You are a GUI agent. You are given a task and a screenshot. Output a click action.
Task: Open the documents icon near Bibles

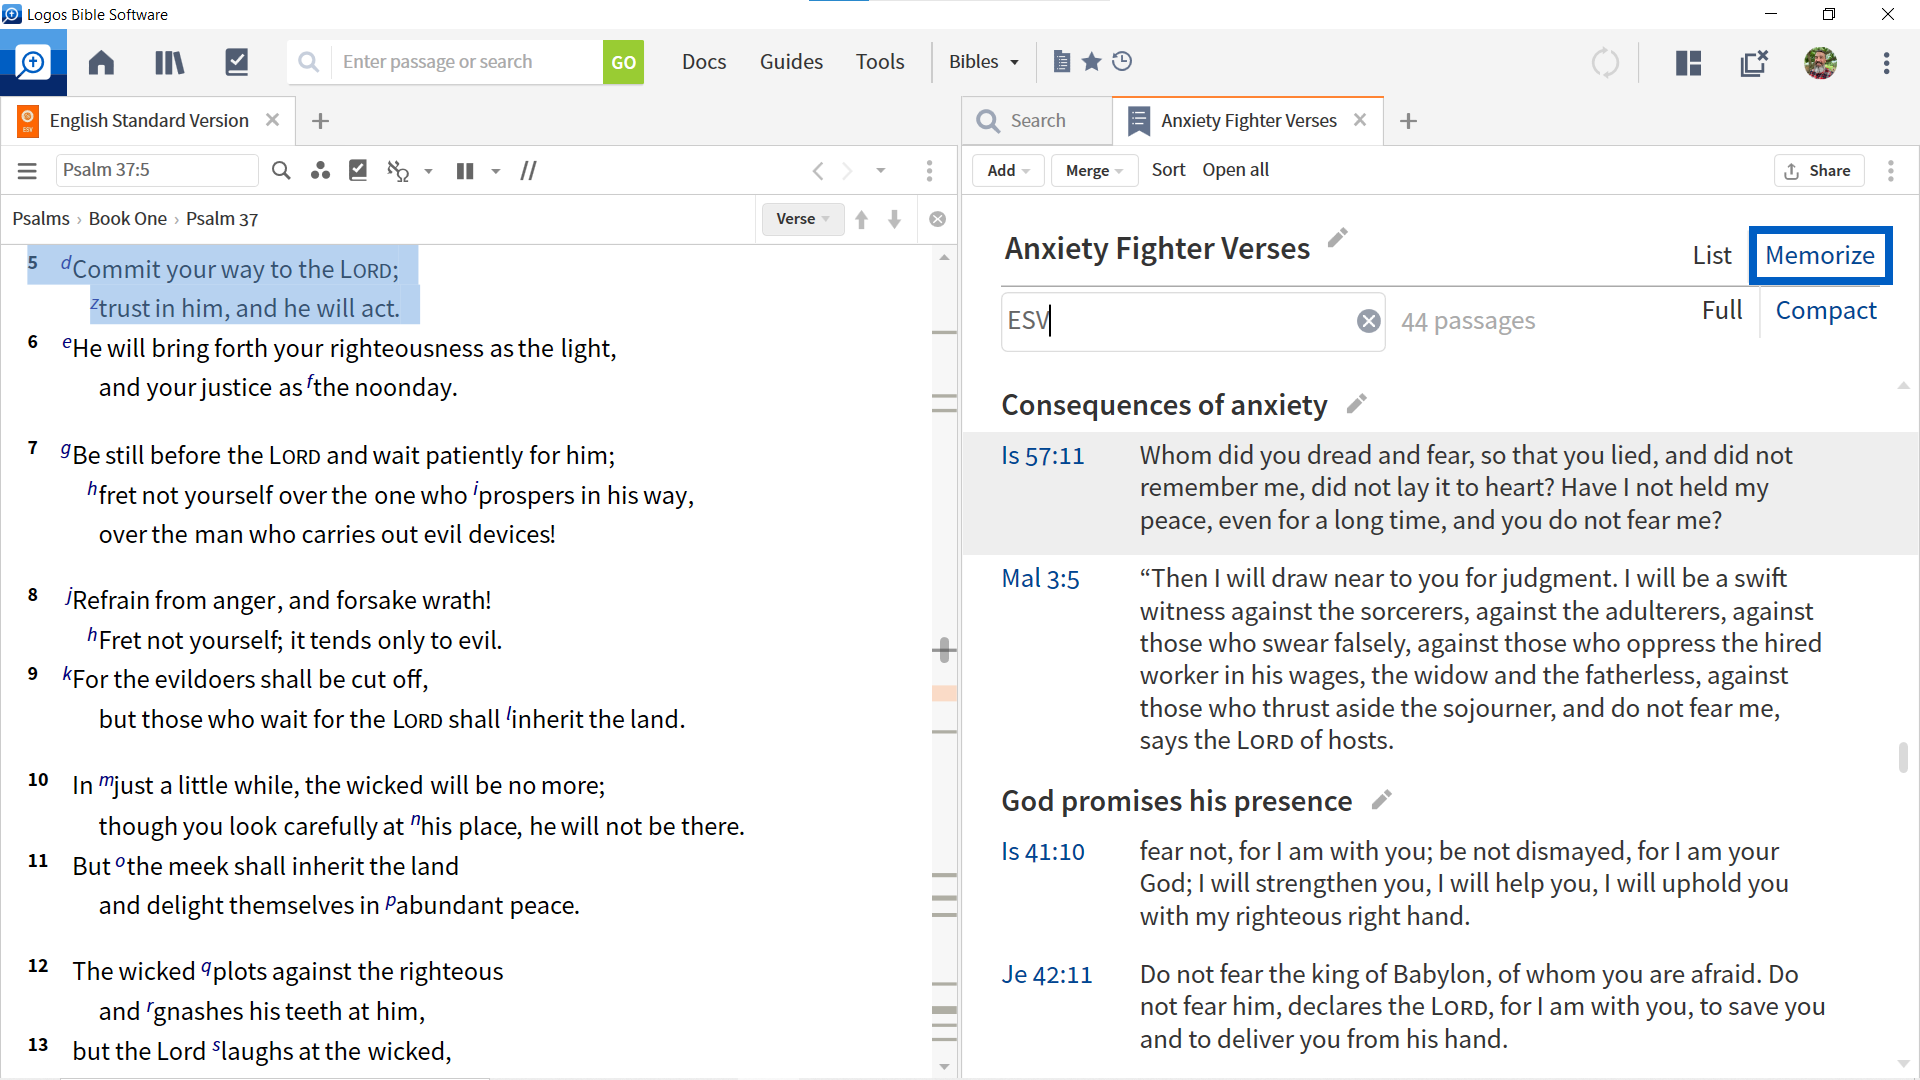click(1062, 62)
